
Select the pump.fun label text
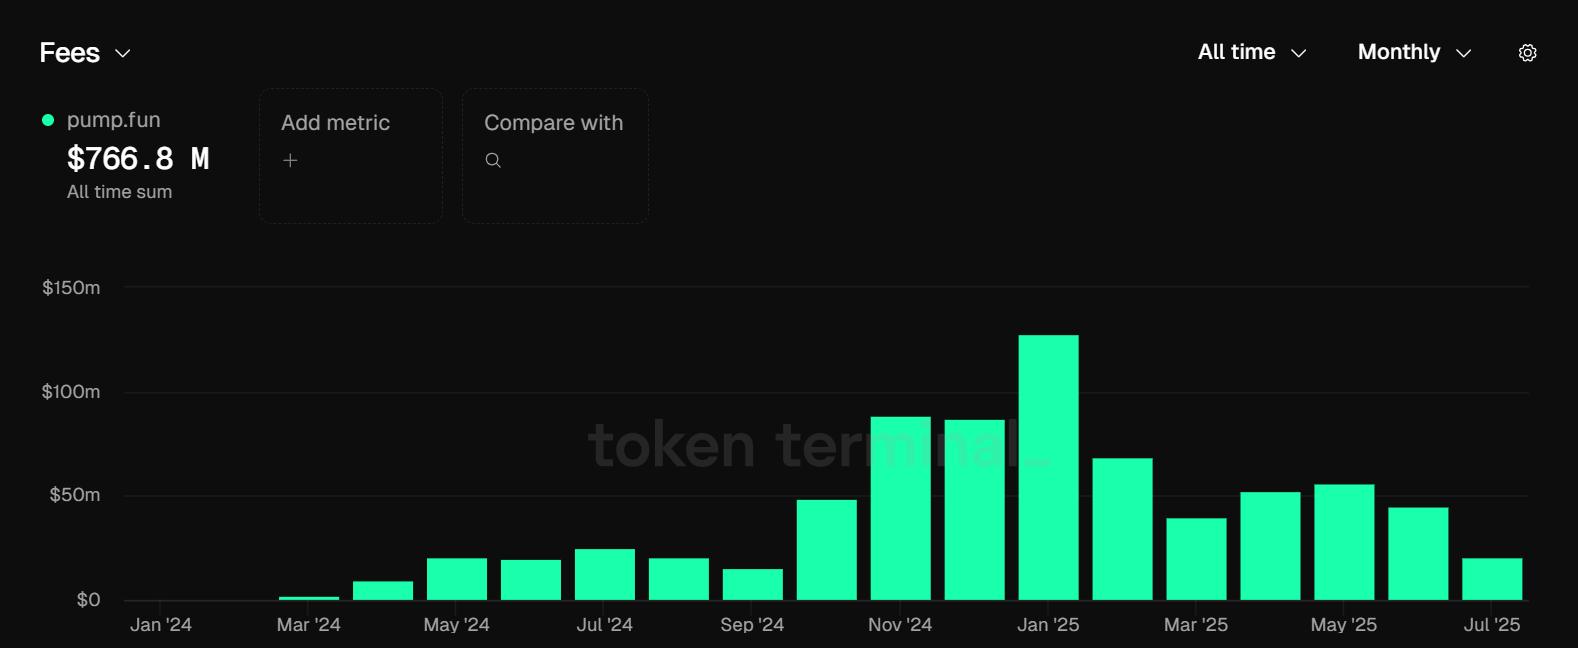[112, 119]
